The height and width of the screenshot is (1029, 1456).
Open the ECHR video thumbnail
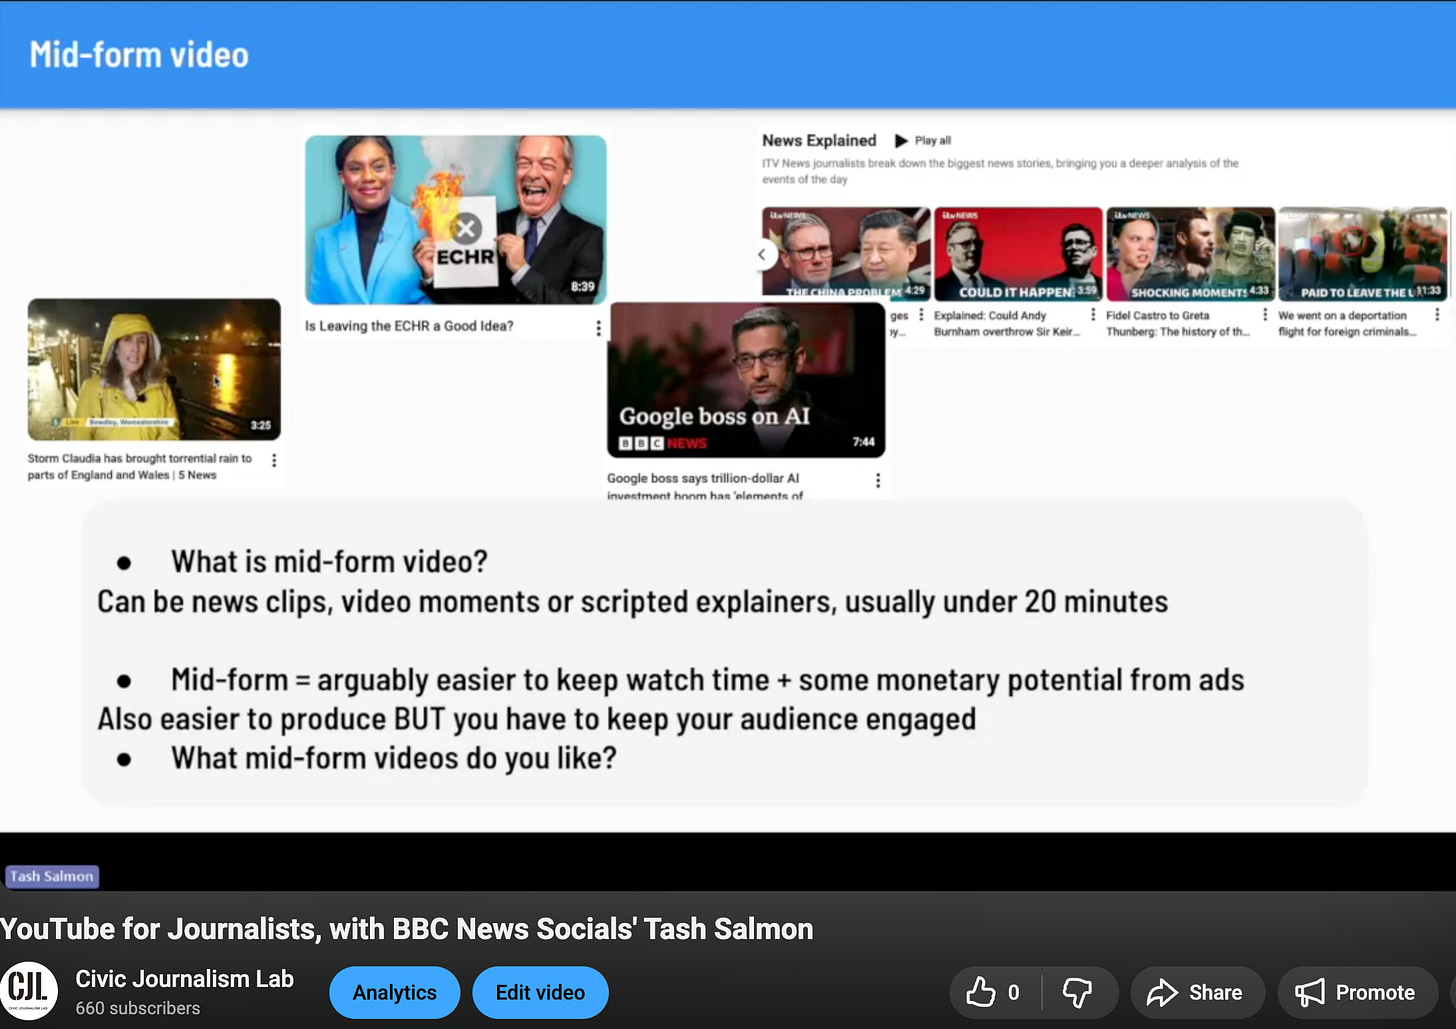point(456,220)
